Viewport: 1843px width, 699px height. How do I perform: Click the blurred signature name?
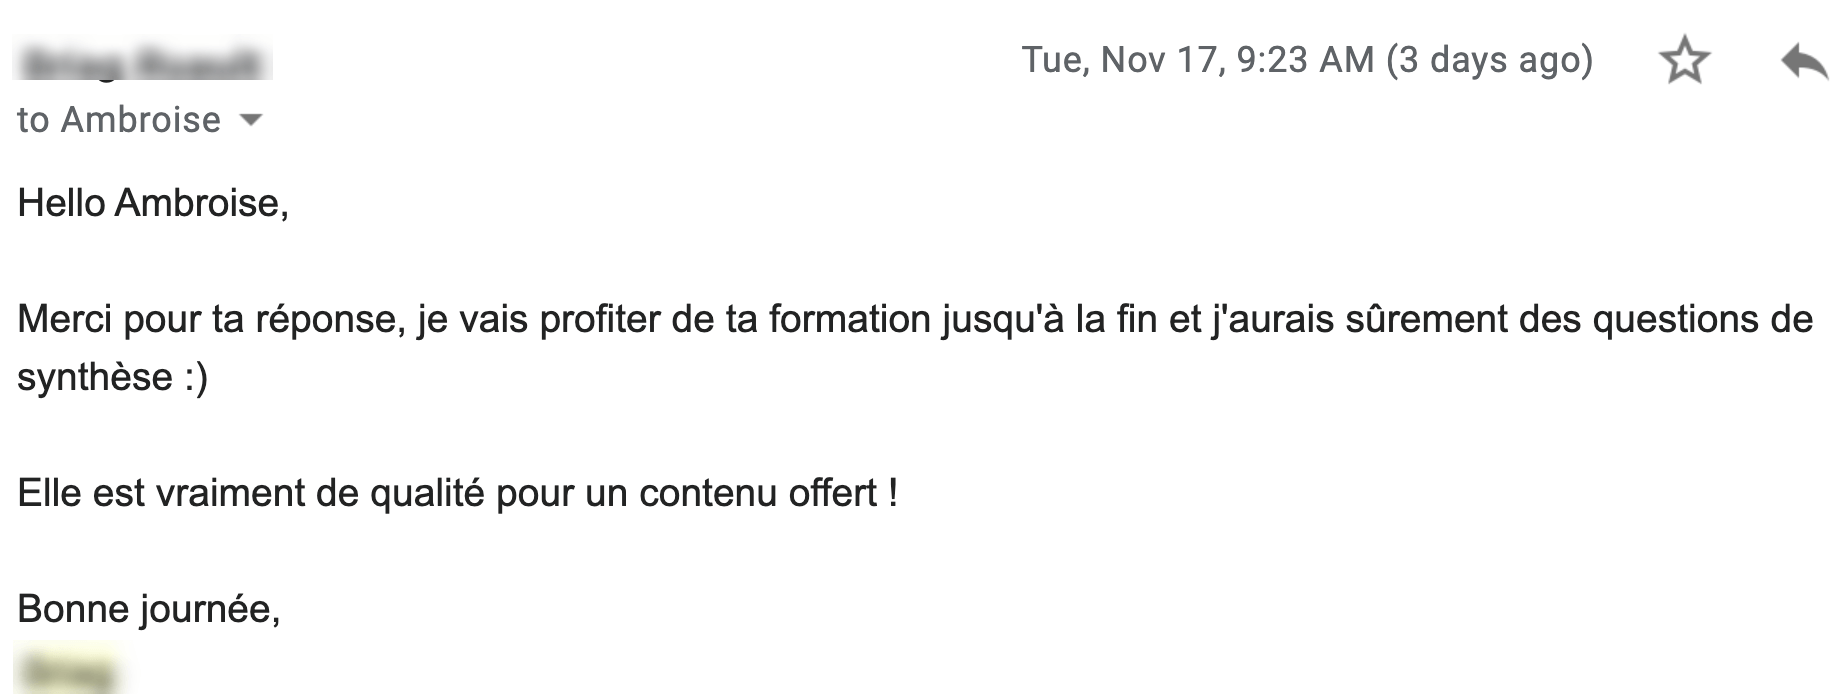coord(68,670)
